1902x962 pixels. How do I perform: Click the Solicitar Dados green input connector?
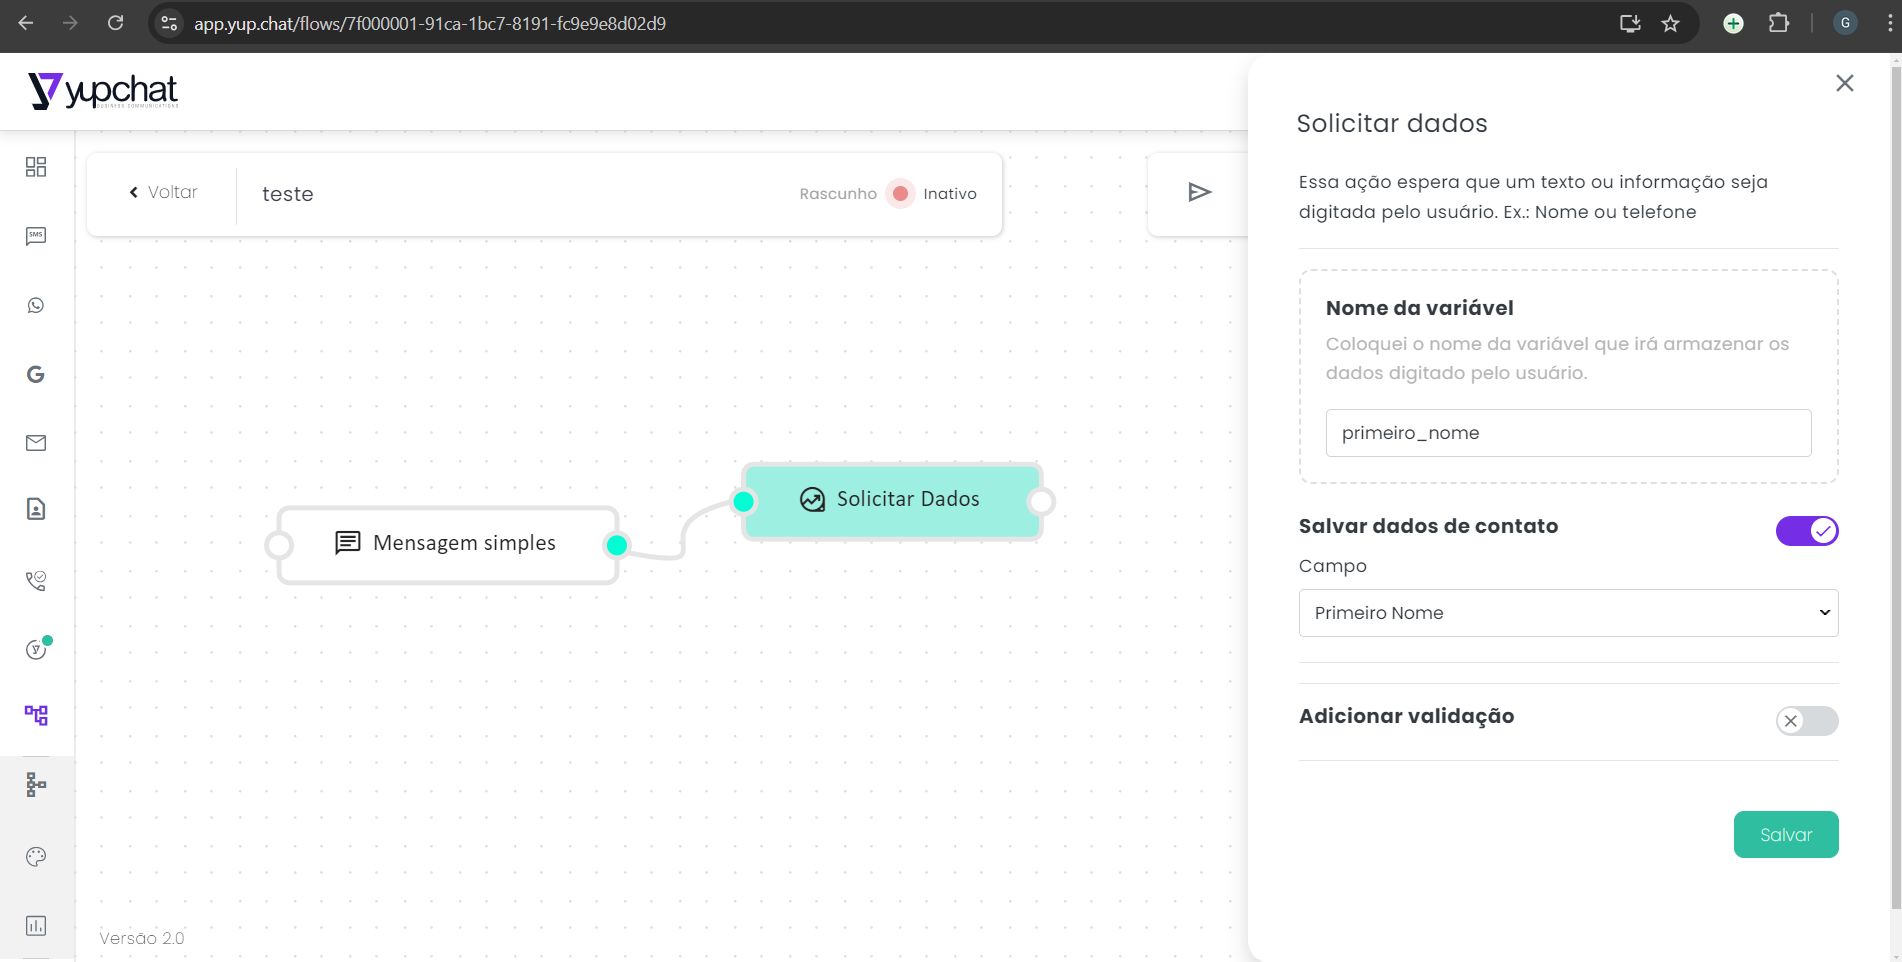743,502
